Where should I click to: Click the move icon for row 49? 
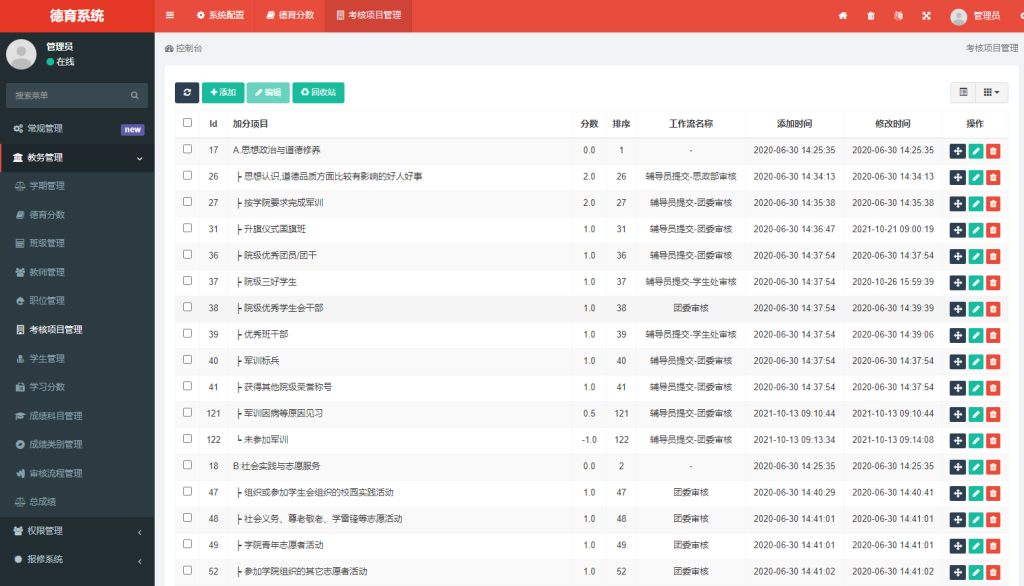957,546
